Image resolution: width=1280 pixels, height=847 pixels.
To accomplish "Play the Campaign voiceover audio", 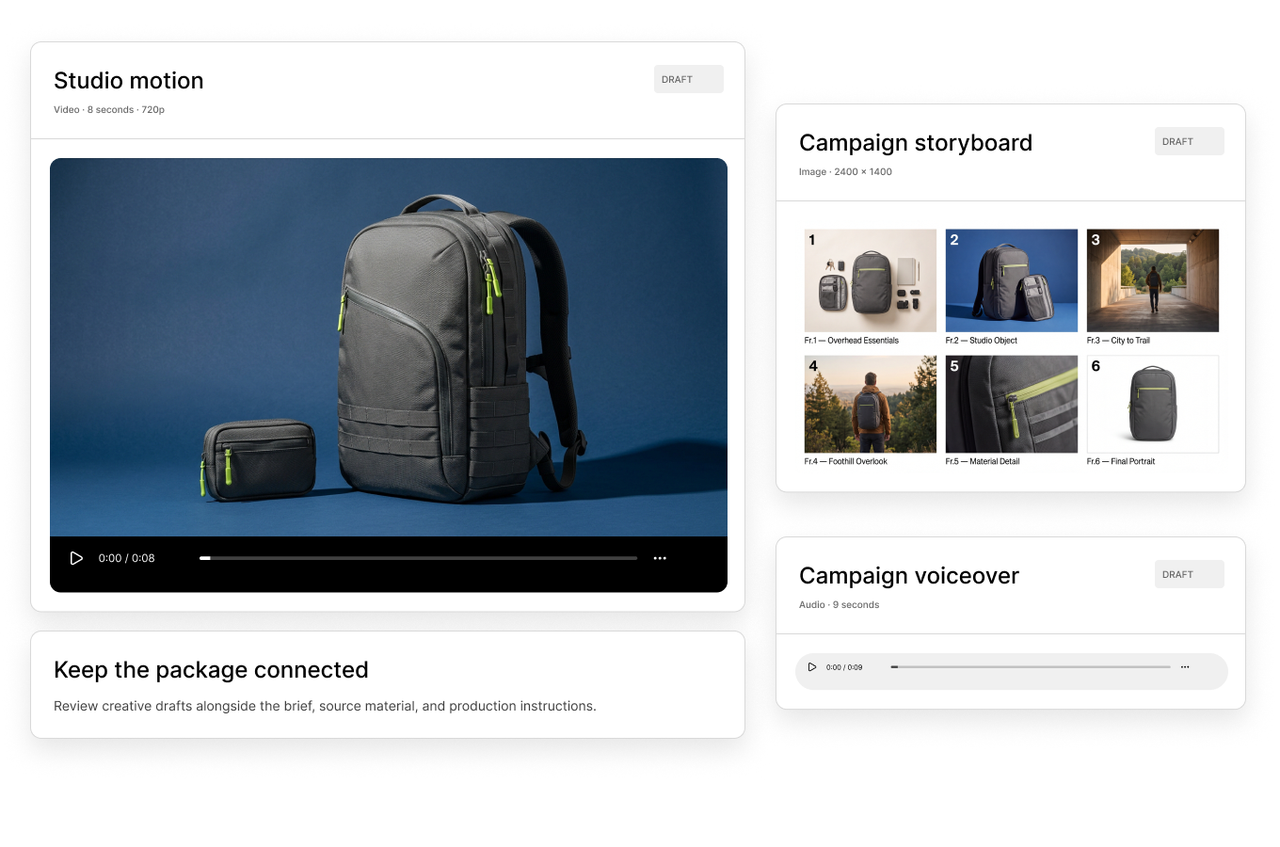I will (812, 667).
